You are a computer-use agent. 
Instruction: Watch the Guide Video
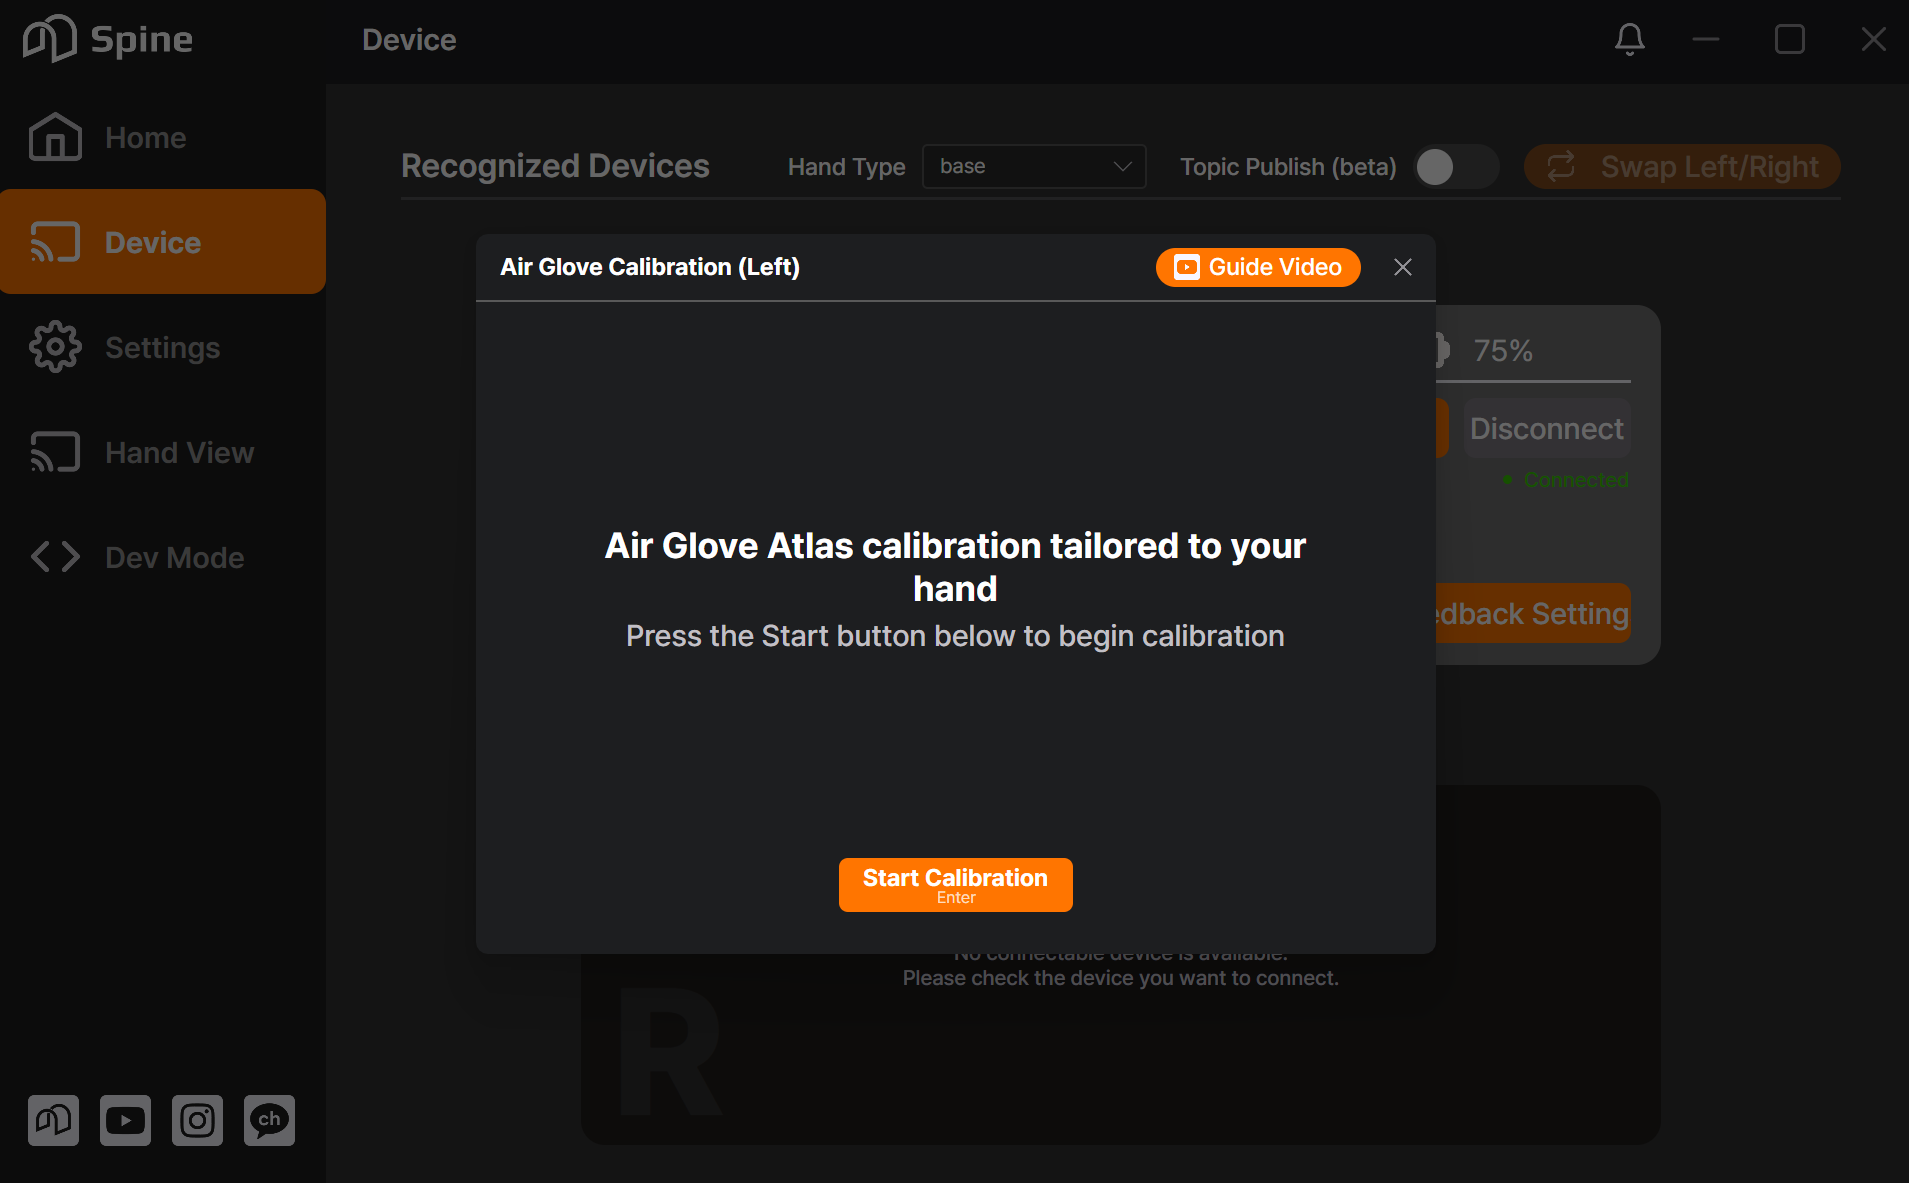1258,267
